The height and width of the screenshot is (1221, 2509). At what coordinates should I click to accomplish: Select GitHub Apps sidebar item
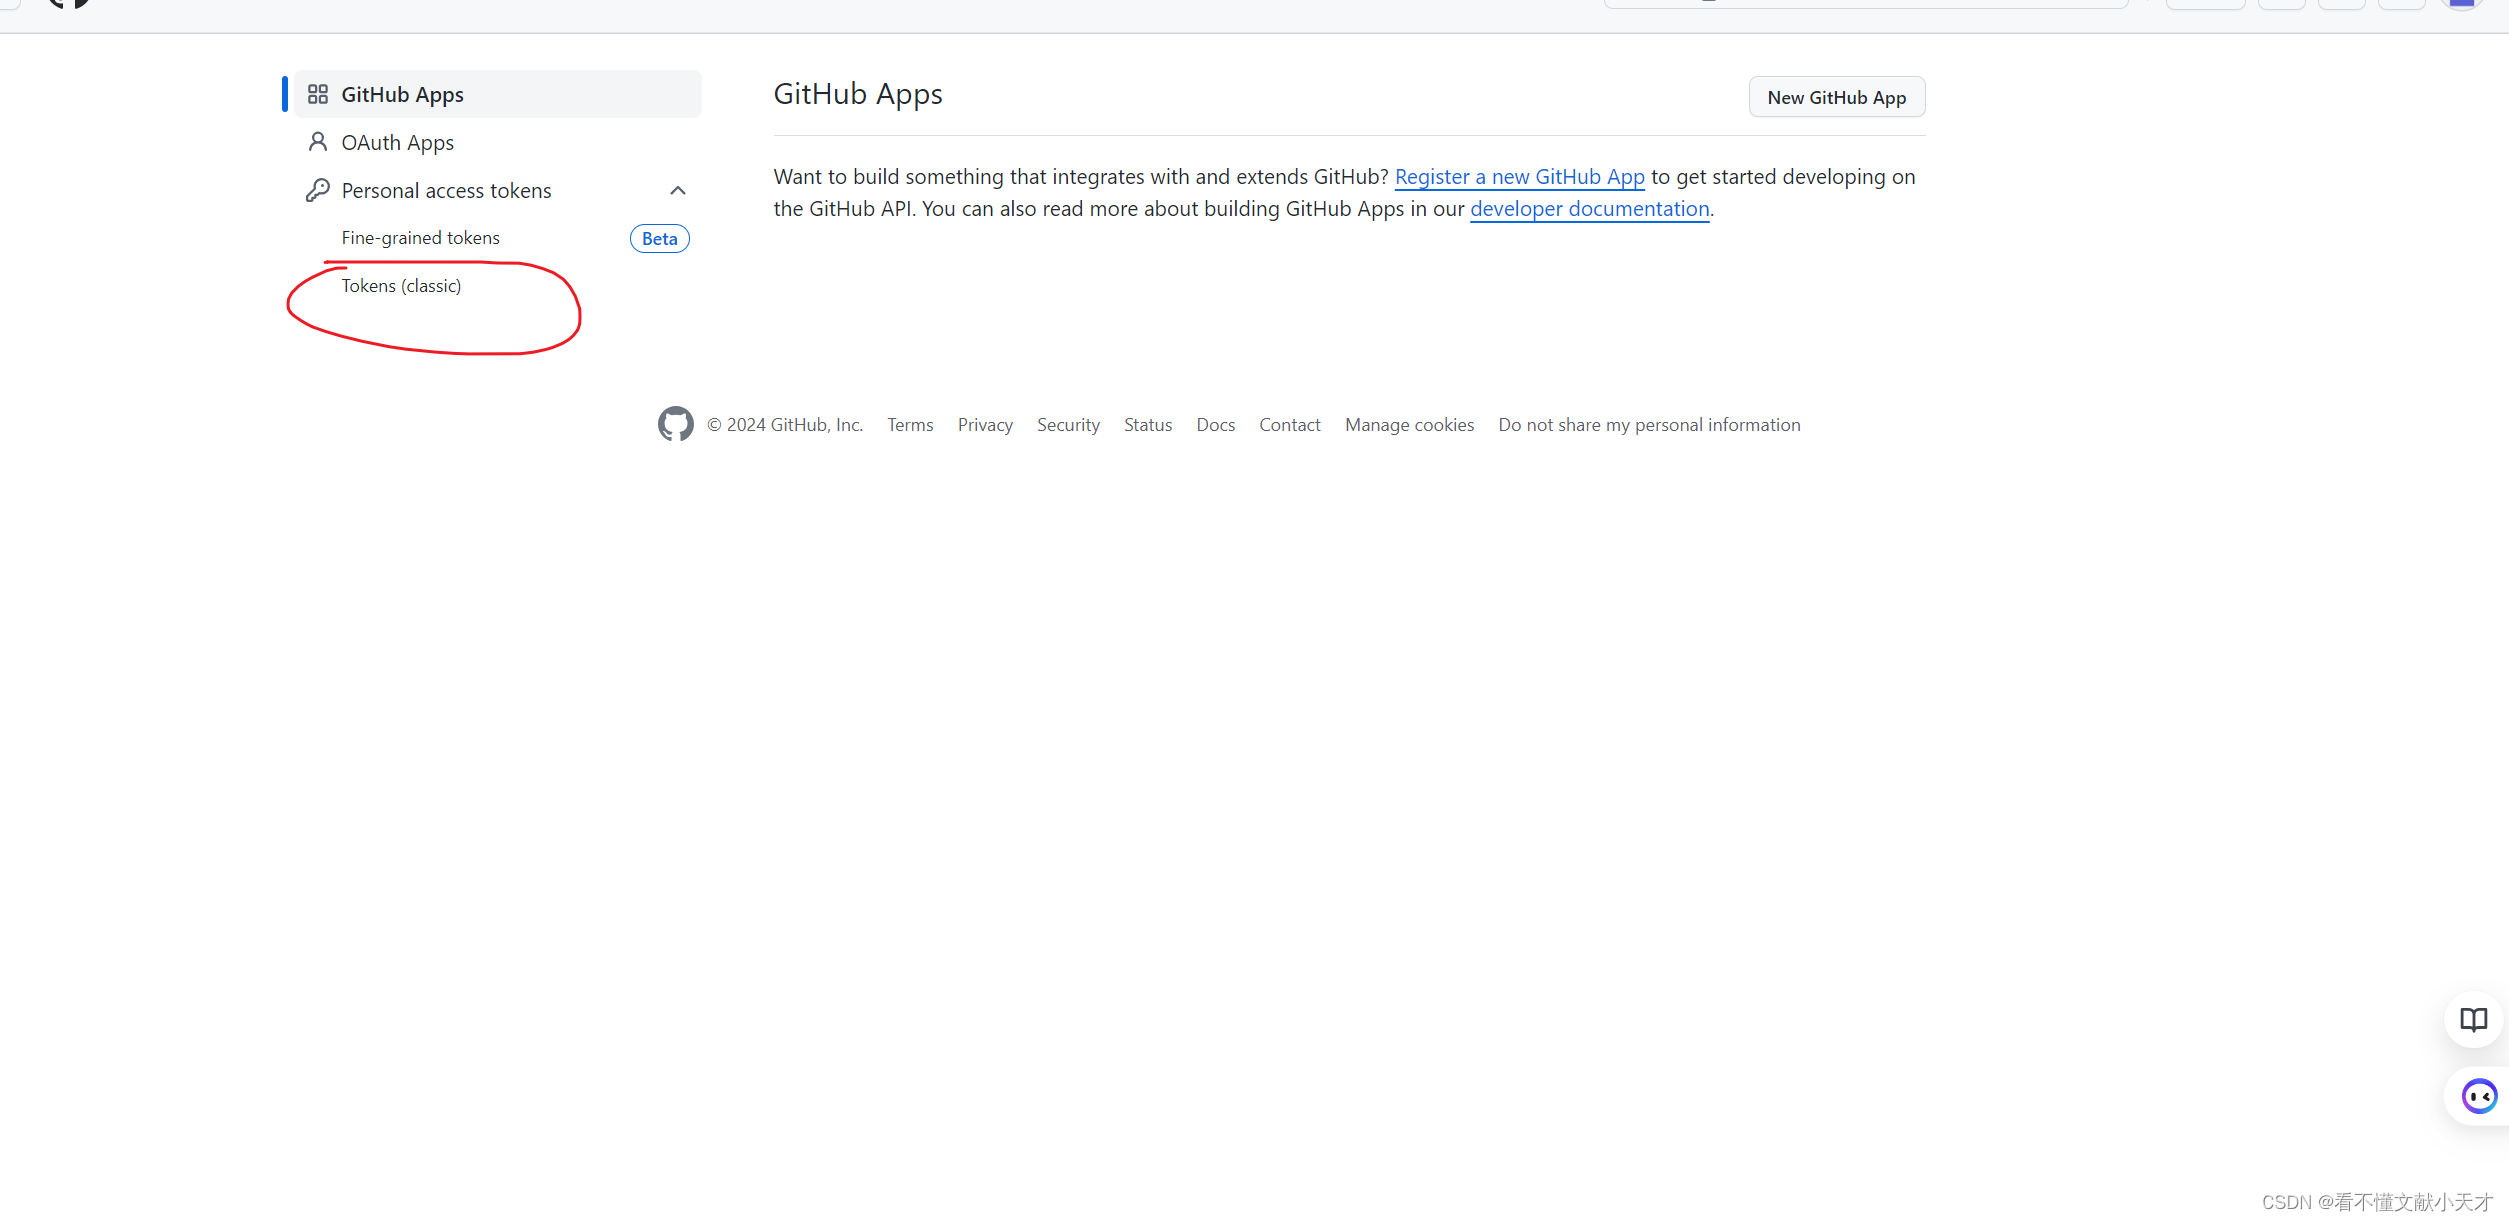[x=402, y=95]
